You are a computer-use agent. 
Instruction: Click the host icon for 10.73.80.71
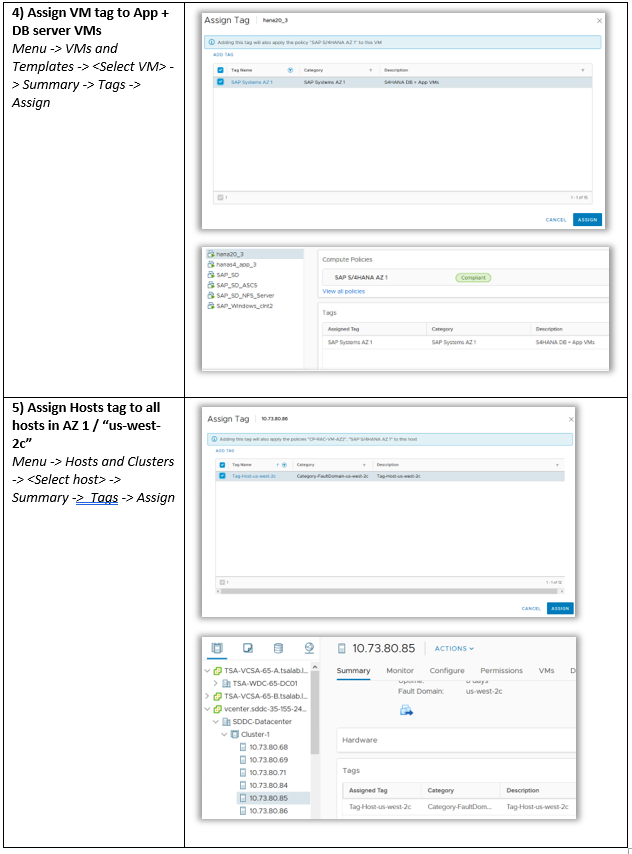tap(243, 772)
